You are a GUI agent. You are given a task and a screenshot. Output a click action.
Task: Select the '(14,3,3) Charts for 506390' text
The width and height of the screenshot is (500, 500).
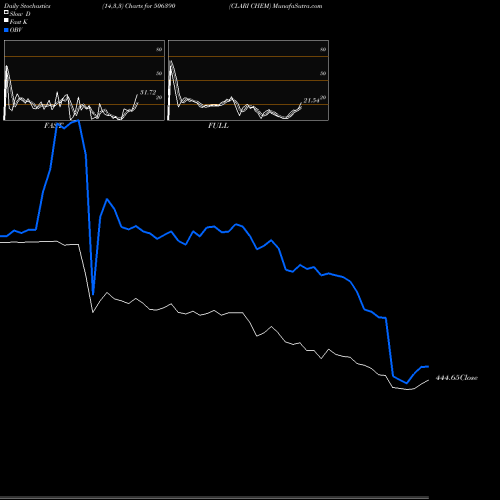point(139,6)
